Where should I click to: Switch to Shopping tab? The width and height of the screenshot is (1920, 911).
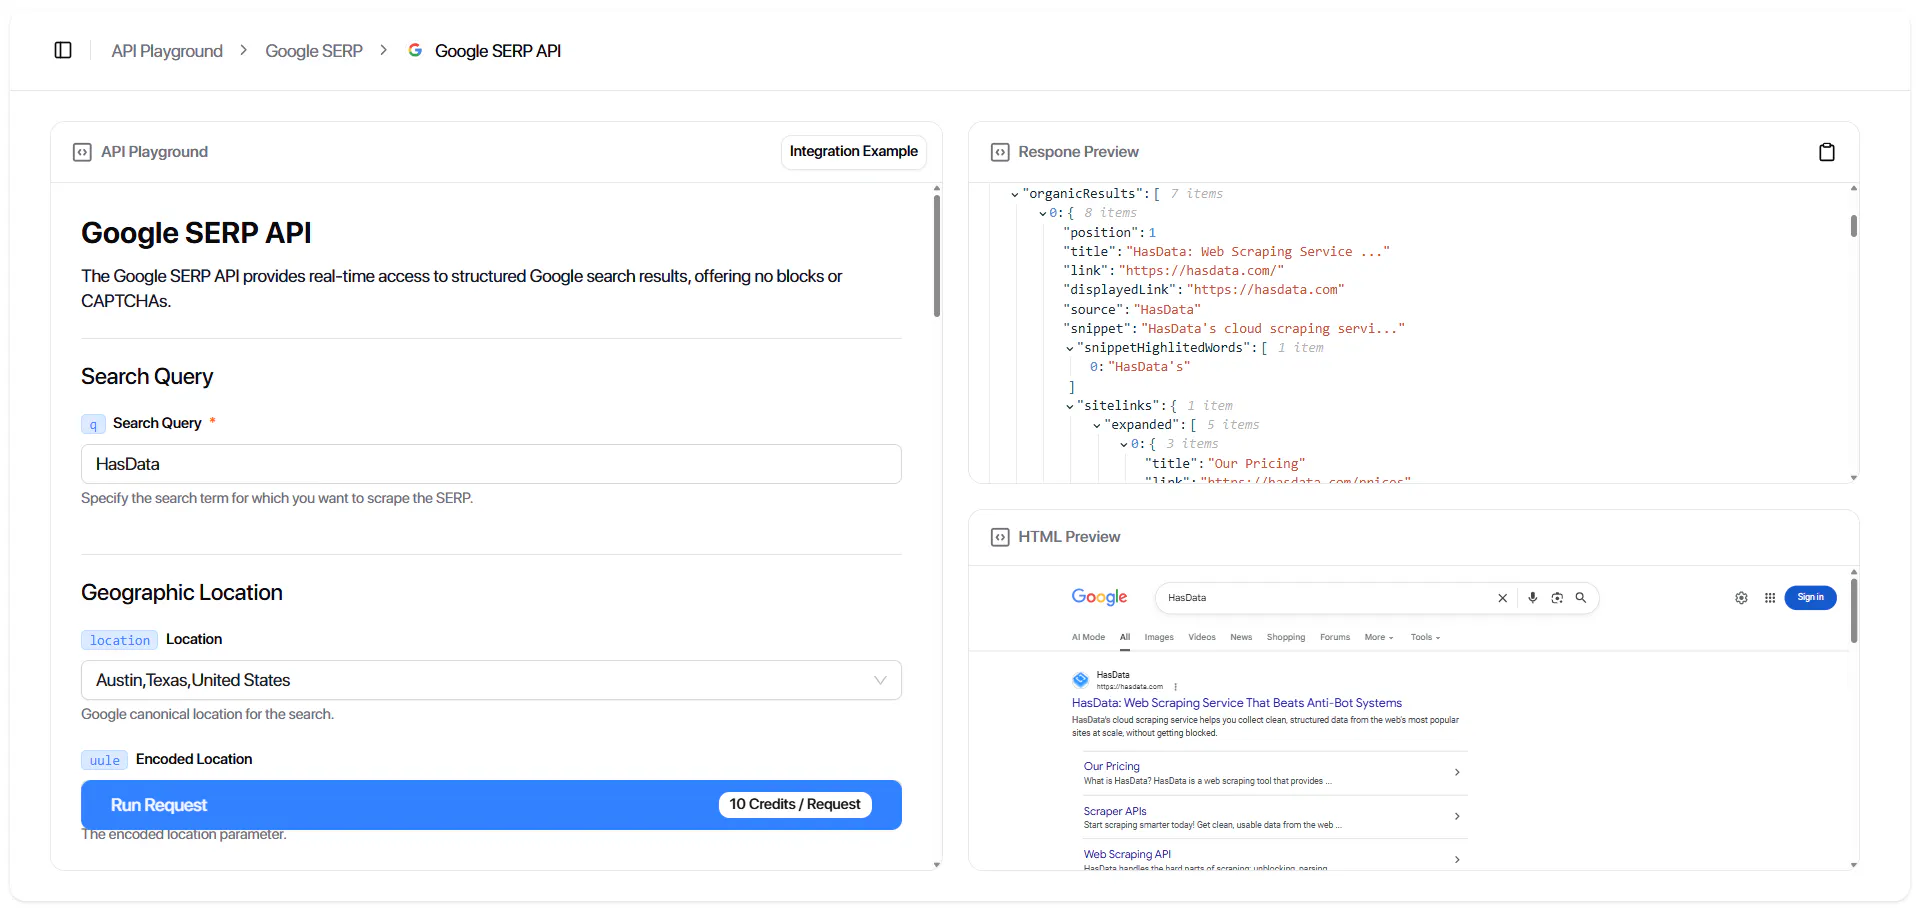(x=1286, y=637)
